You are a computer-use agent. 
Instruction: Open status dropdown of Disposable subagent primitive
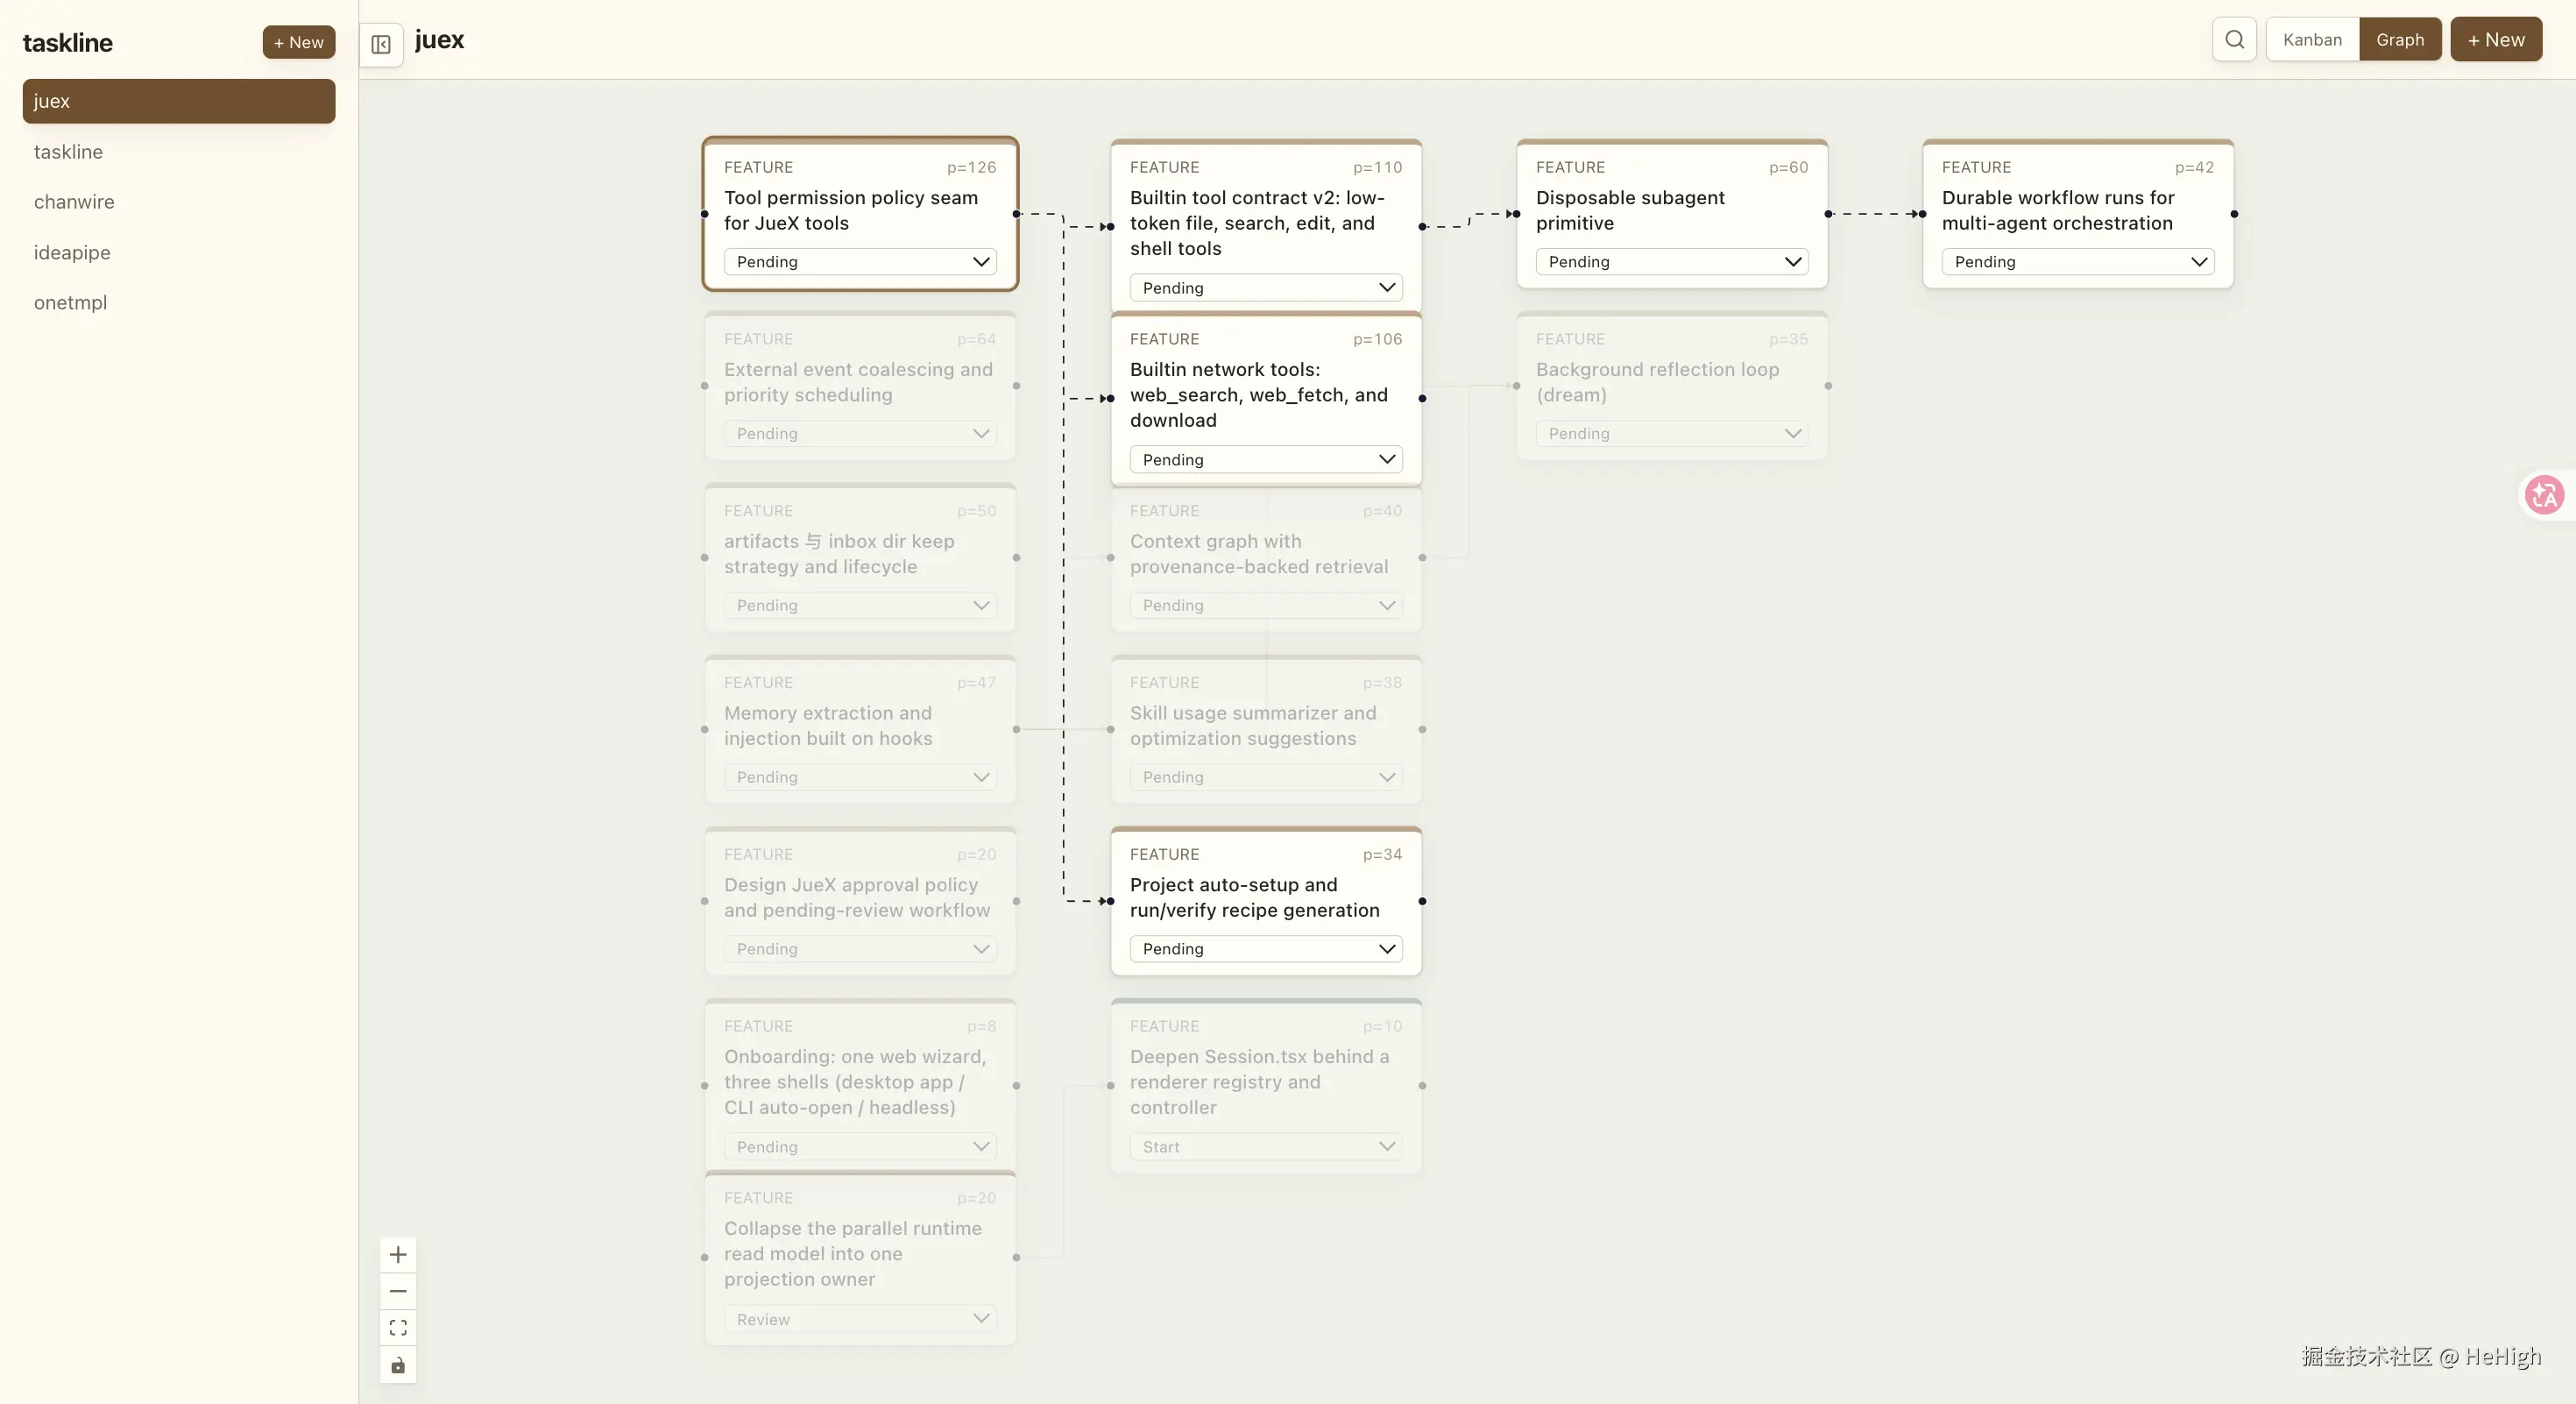pos(1672,262)
